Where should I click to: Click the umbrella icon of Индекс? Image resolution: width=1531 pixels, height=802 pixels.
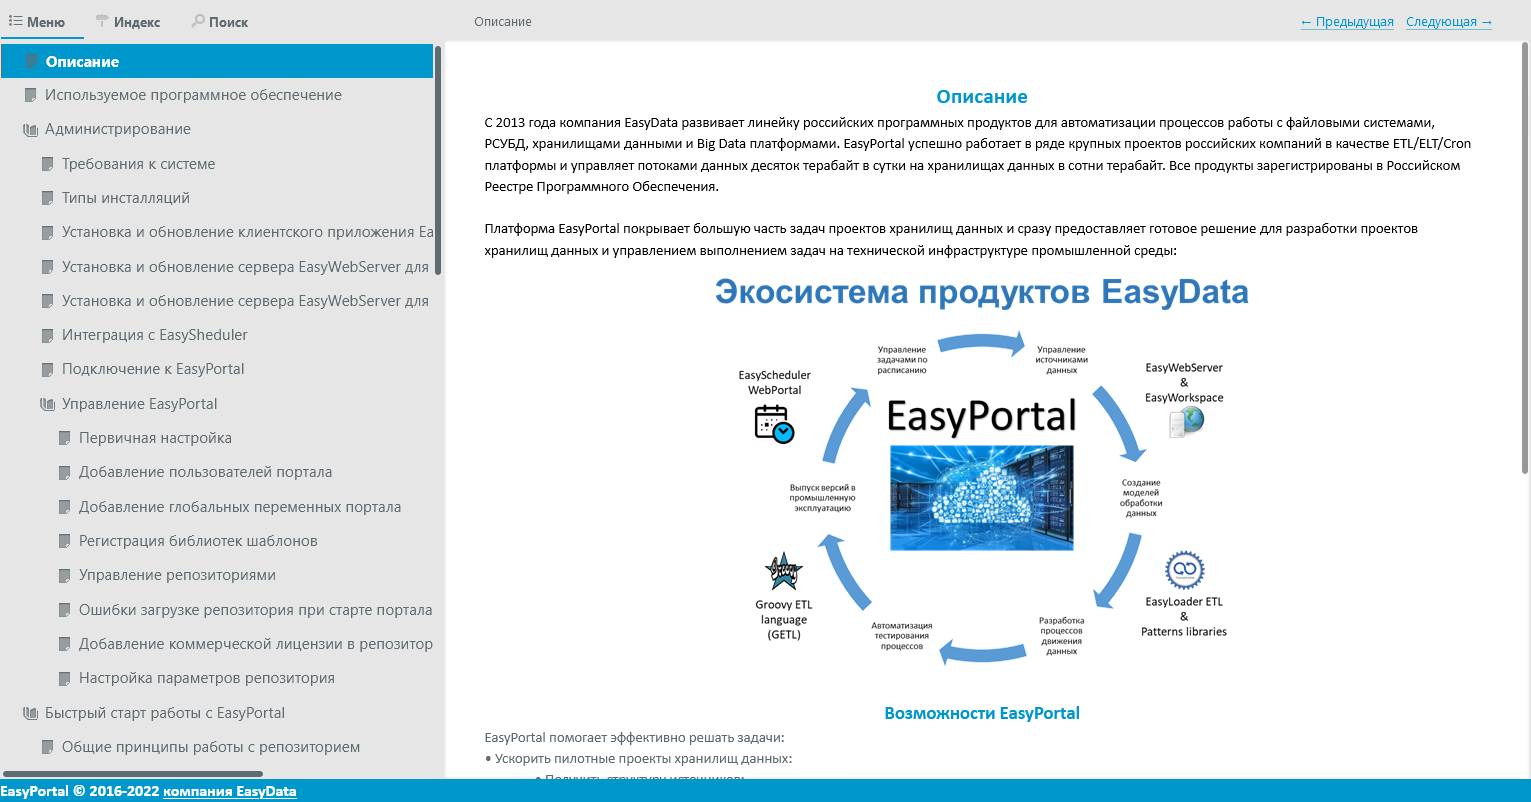(x=102, y=21)
